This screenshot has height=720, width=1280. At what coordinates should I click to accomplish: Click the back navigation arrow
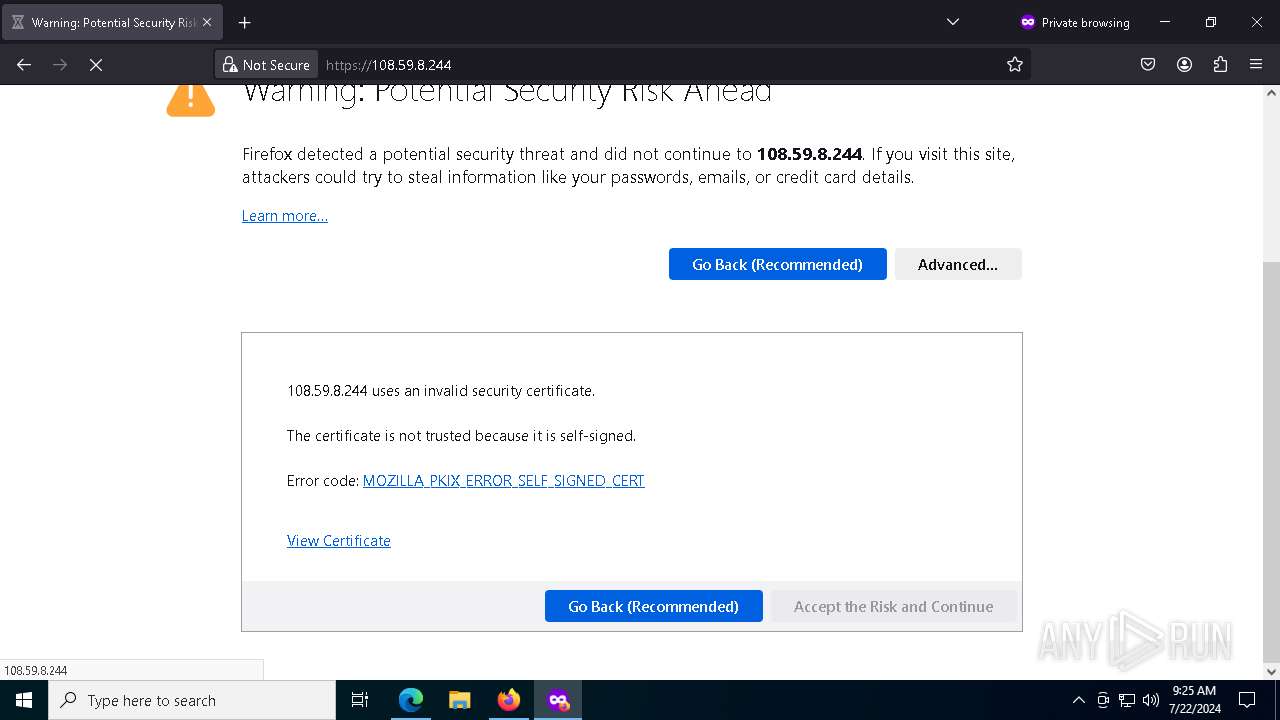click(24, 64)
